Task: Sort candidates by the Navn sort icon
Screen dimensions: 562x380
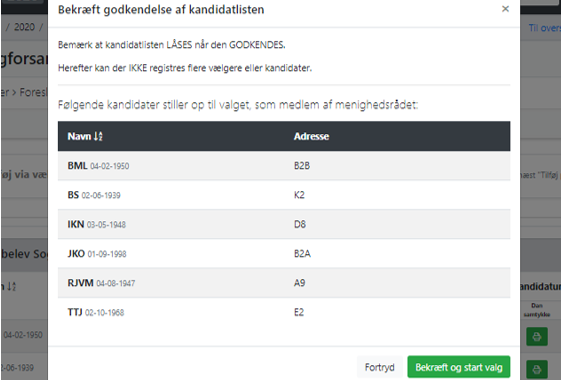Action: (98, 136)
